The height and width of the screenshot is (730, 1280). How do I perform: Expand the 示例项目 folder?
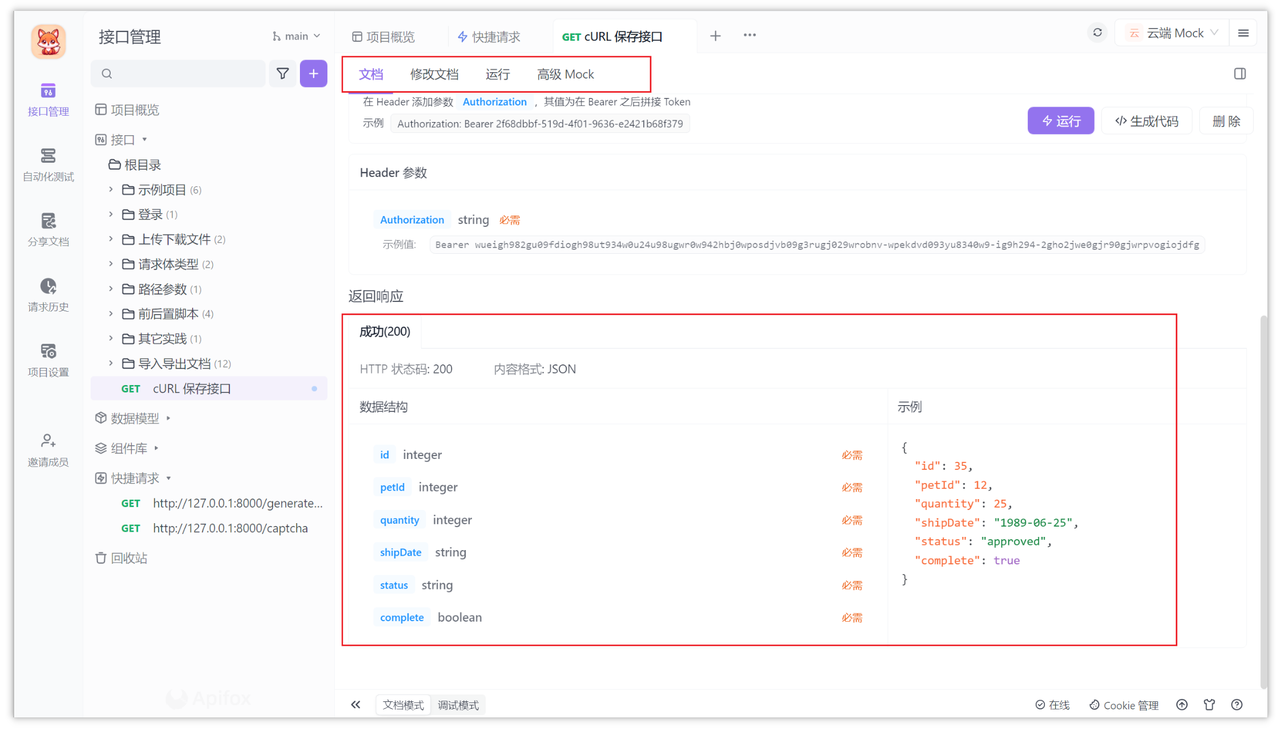point(111,189)
